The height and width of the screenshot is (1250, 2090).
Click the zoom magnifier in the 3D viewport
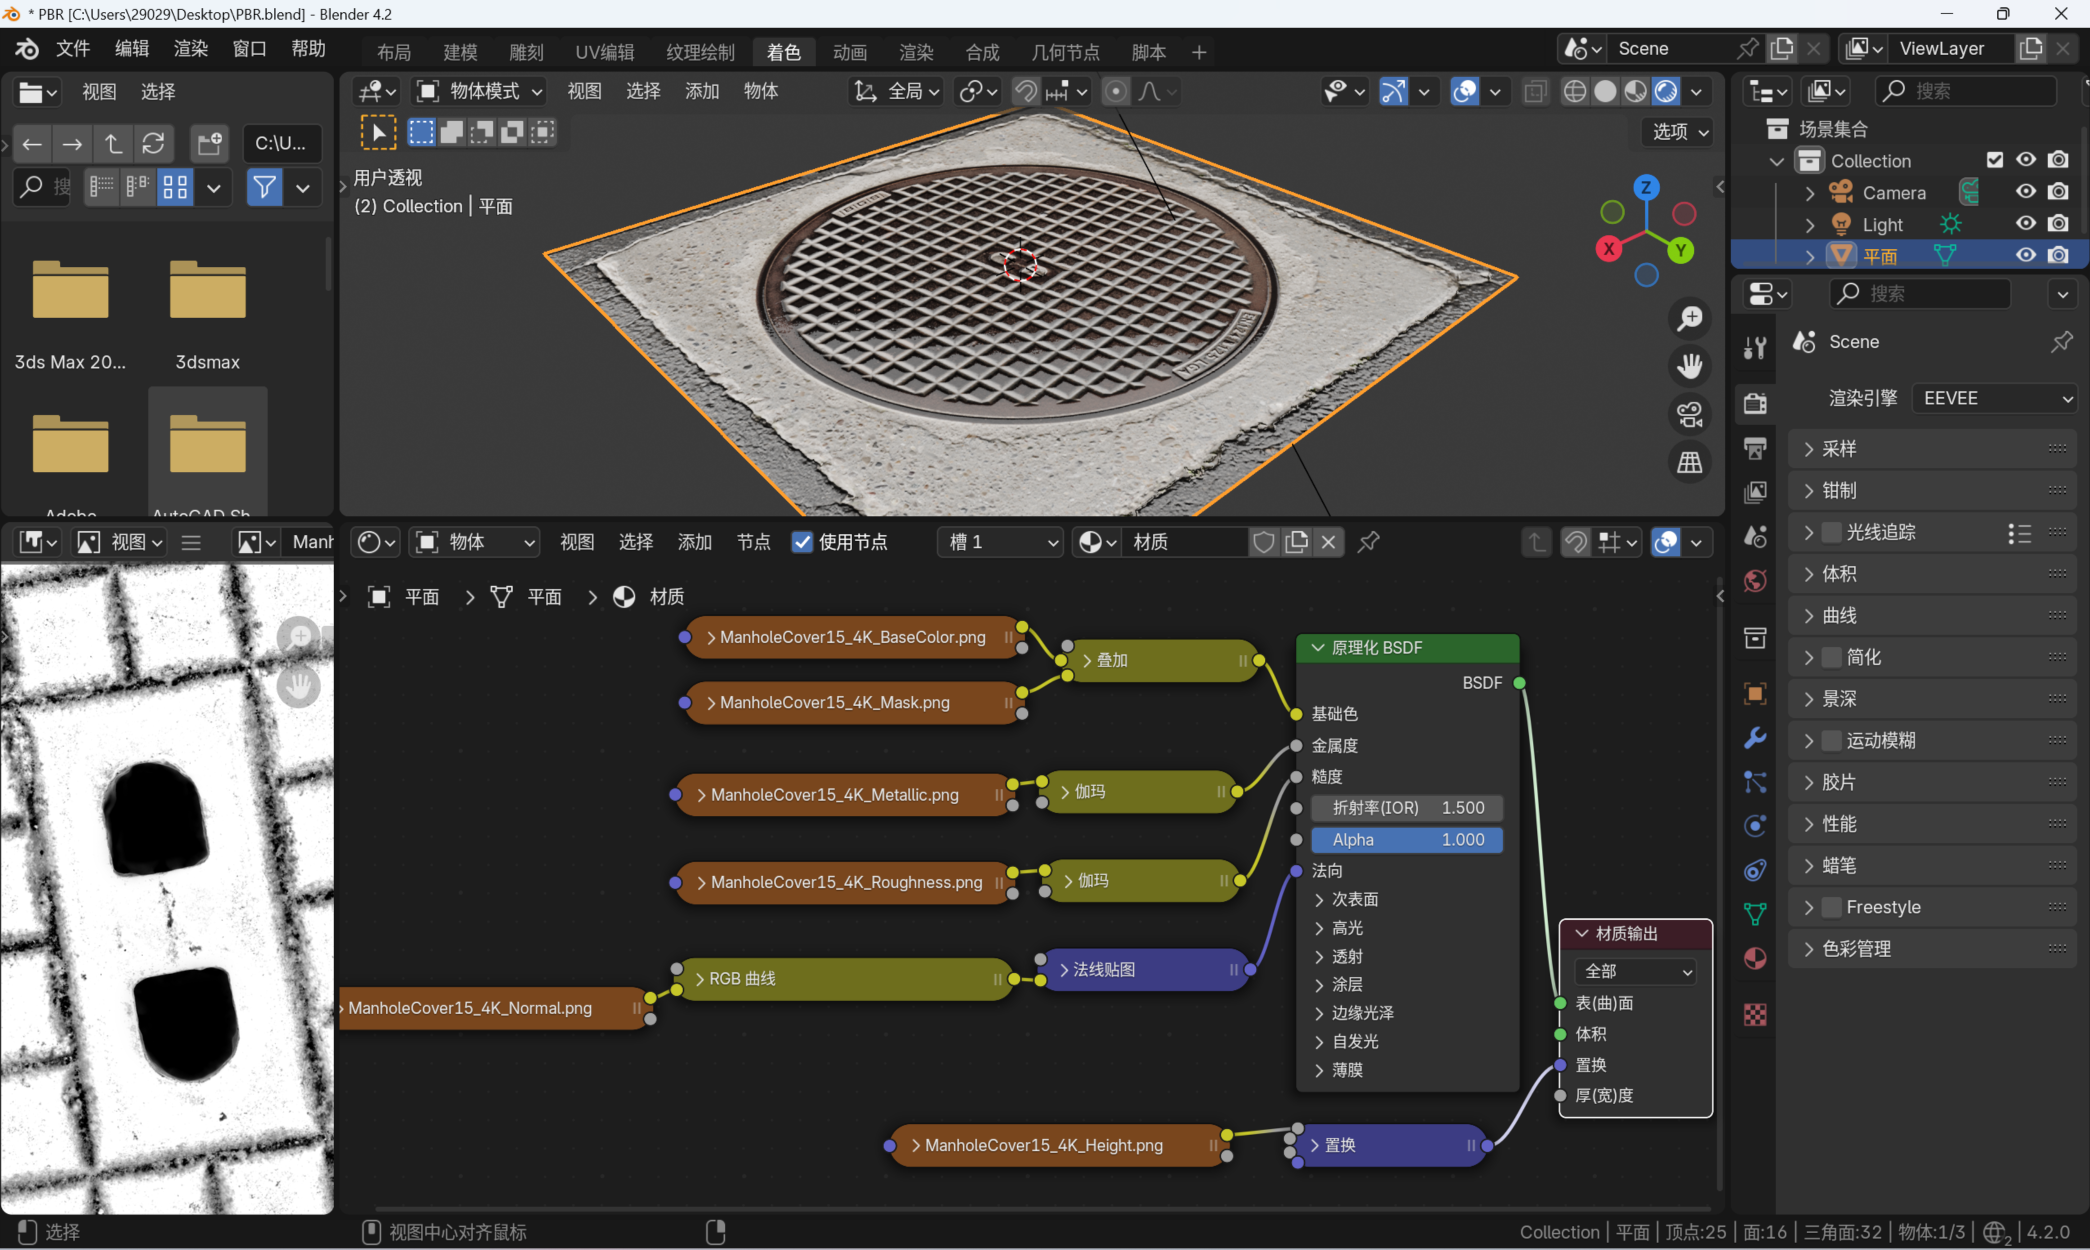1690,319
